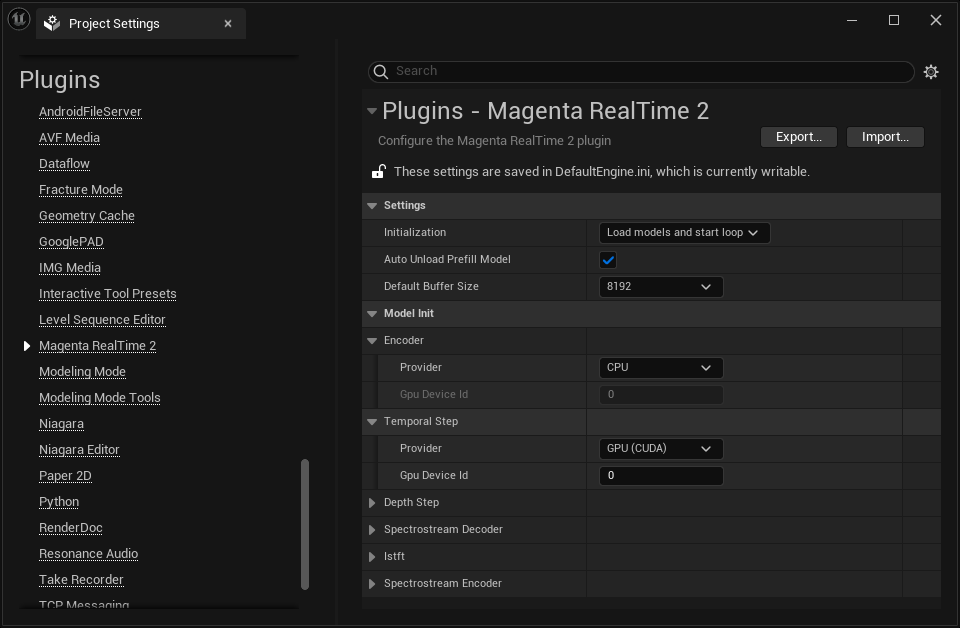Open Modeling Mode Tools settings
Screen dimensions: 960x628
click(99, 398)
